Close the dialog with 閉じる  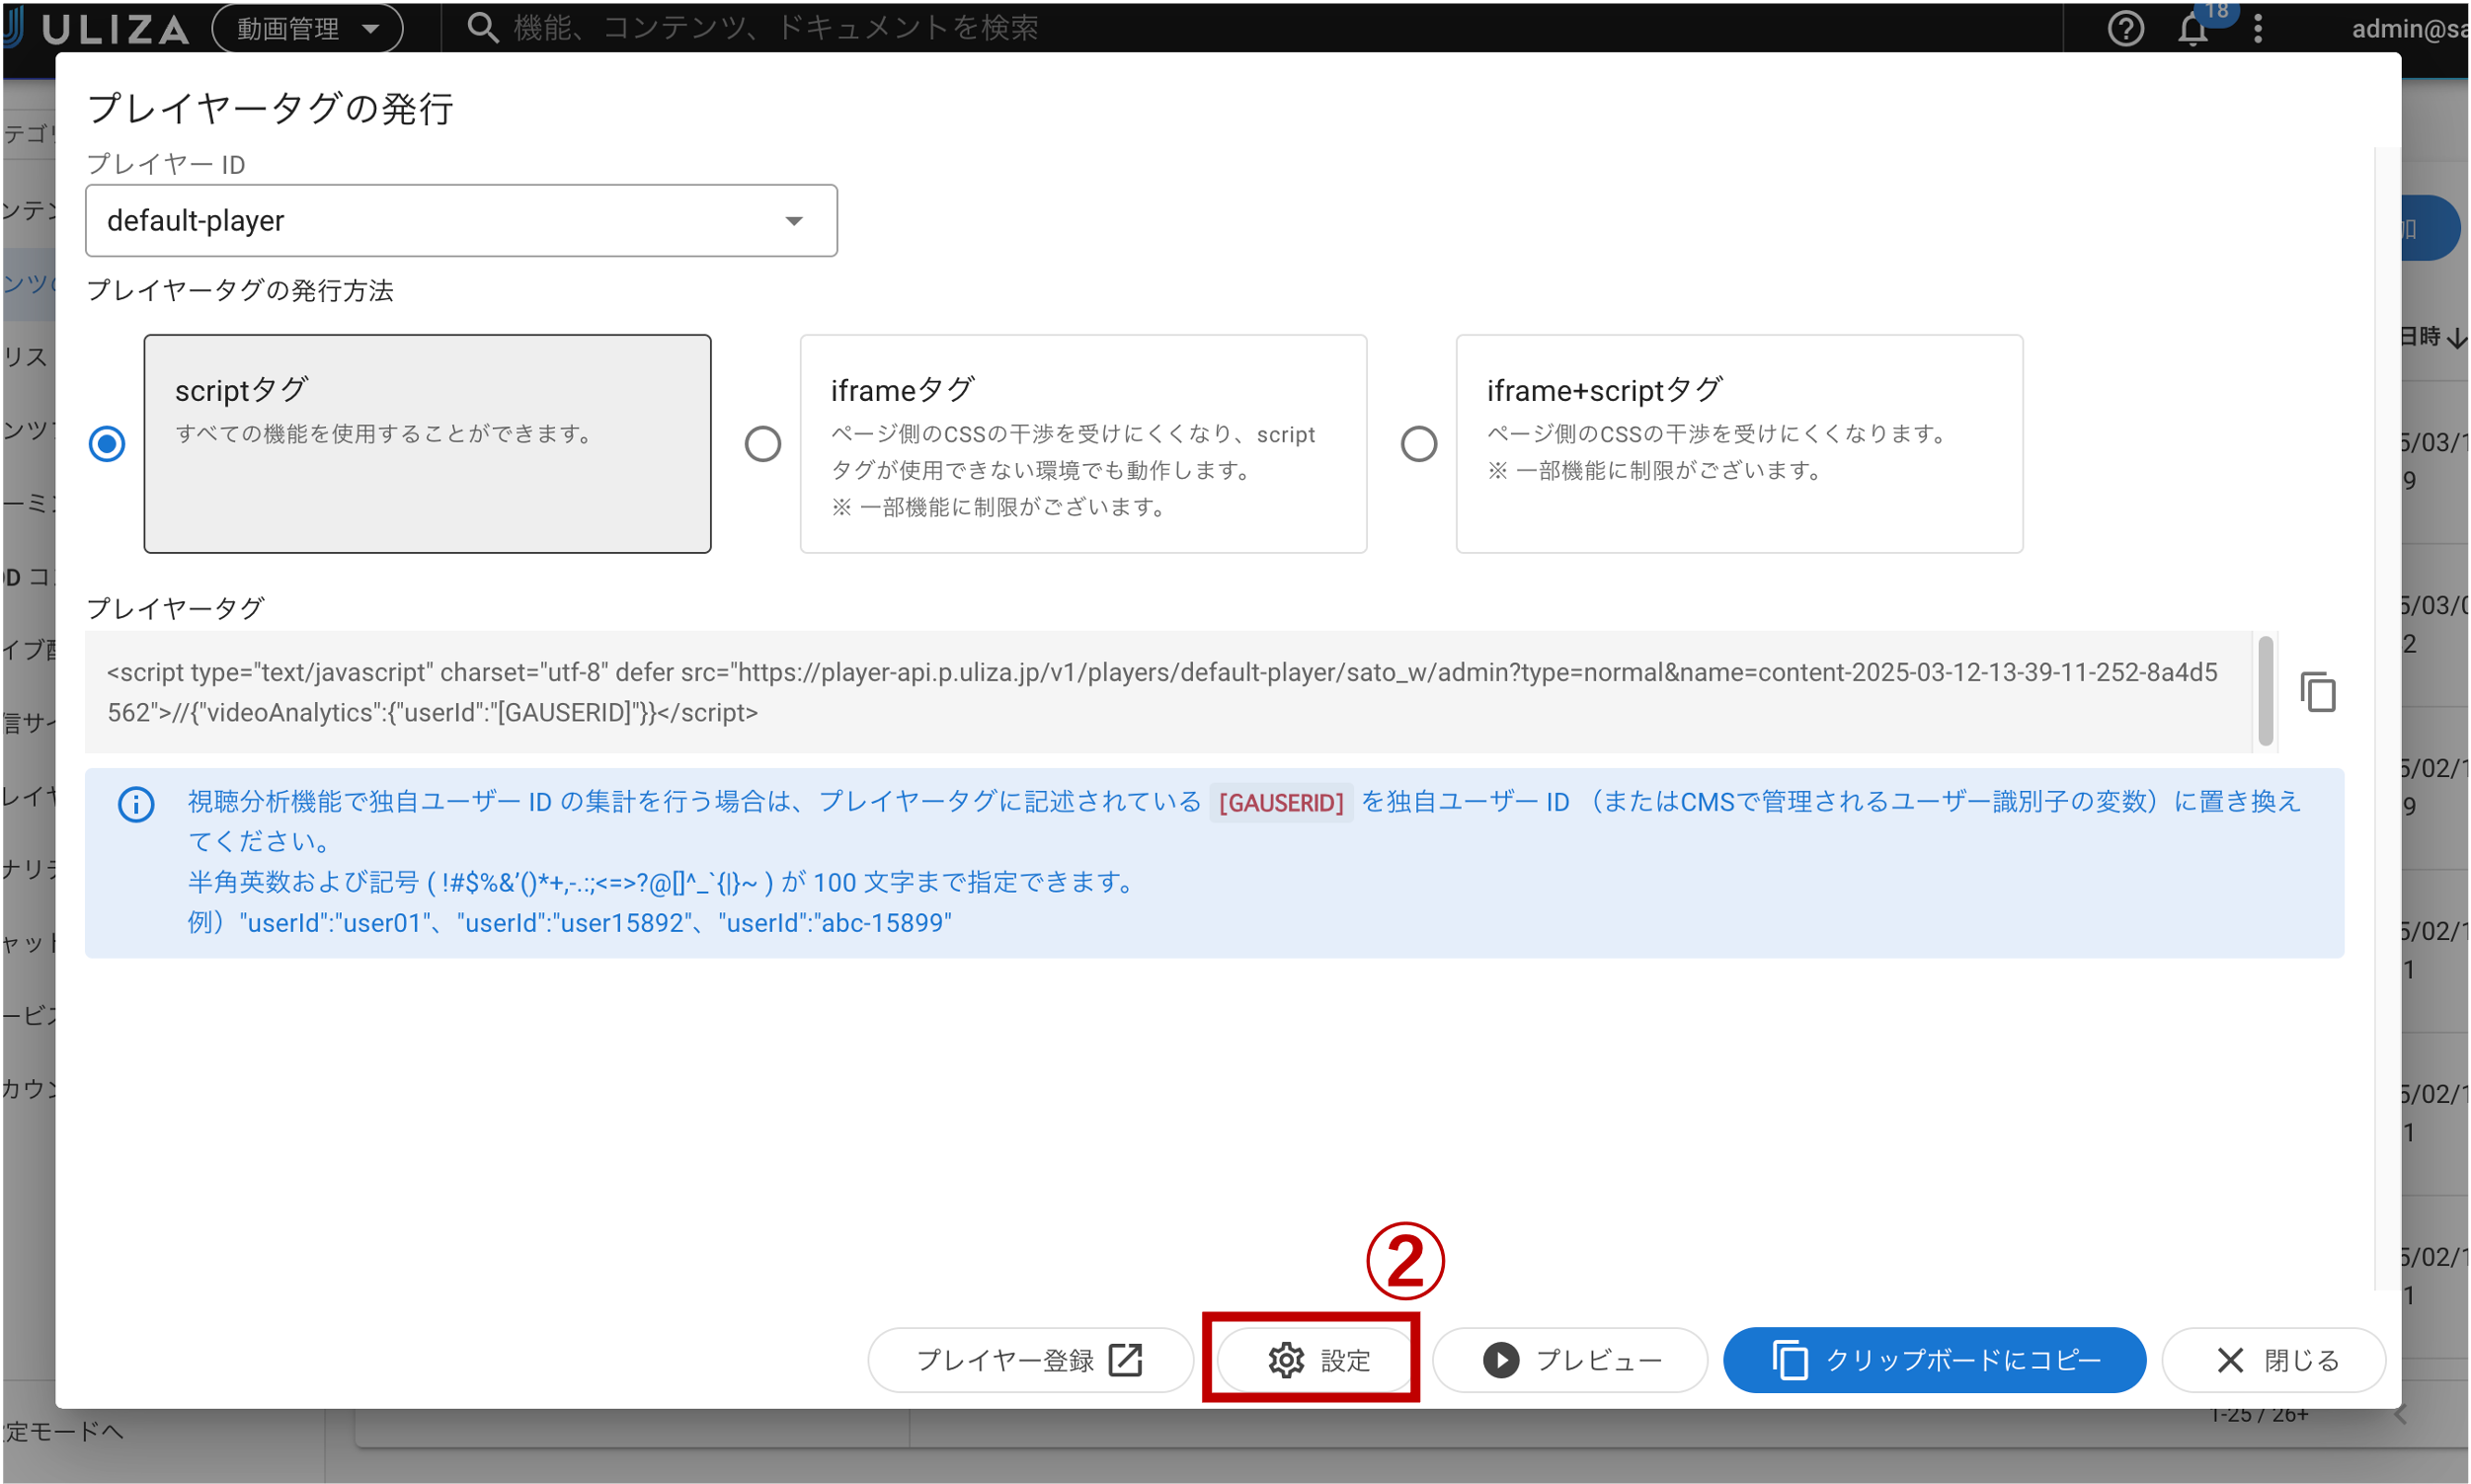click(x=2273, y=1359)
